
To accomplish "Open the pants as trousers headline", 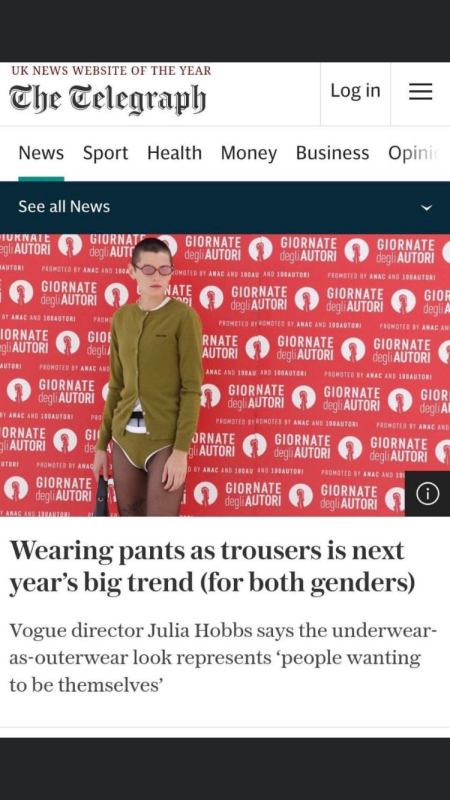I will (212, 567).
